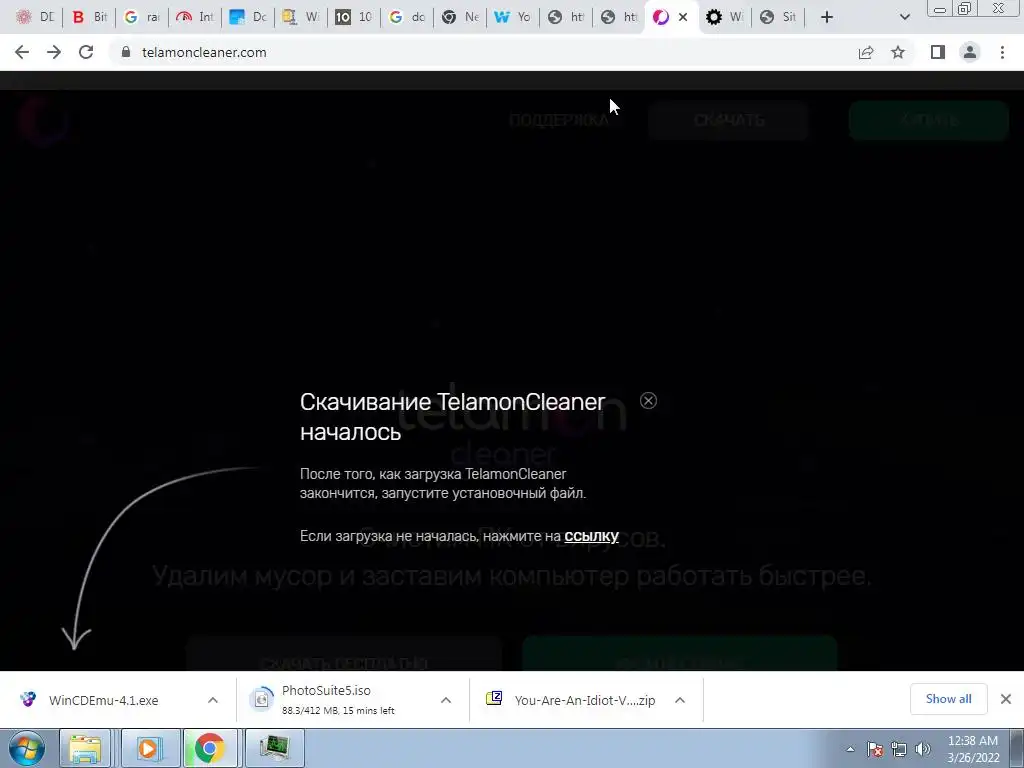The image size is (1024, 768).
Task: Open network tray icon
Action: click(899, 749)
